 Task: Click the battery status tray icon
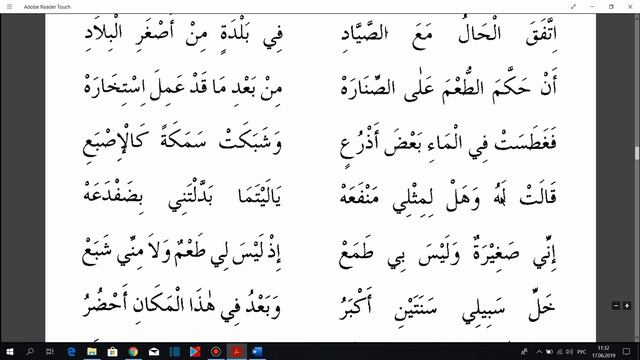point(549,351)
